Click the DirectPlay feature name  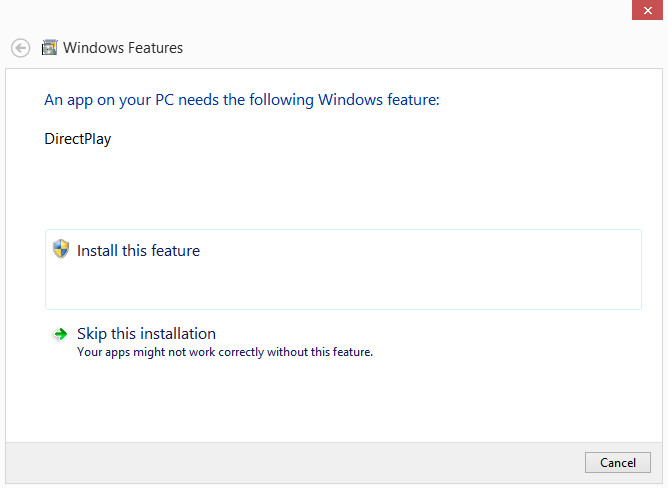pyautogui.click(x=78, y=139)
